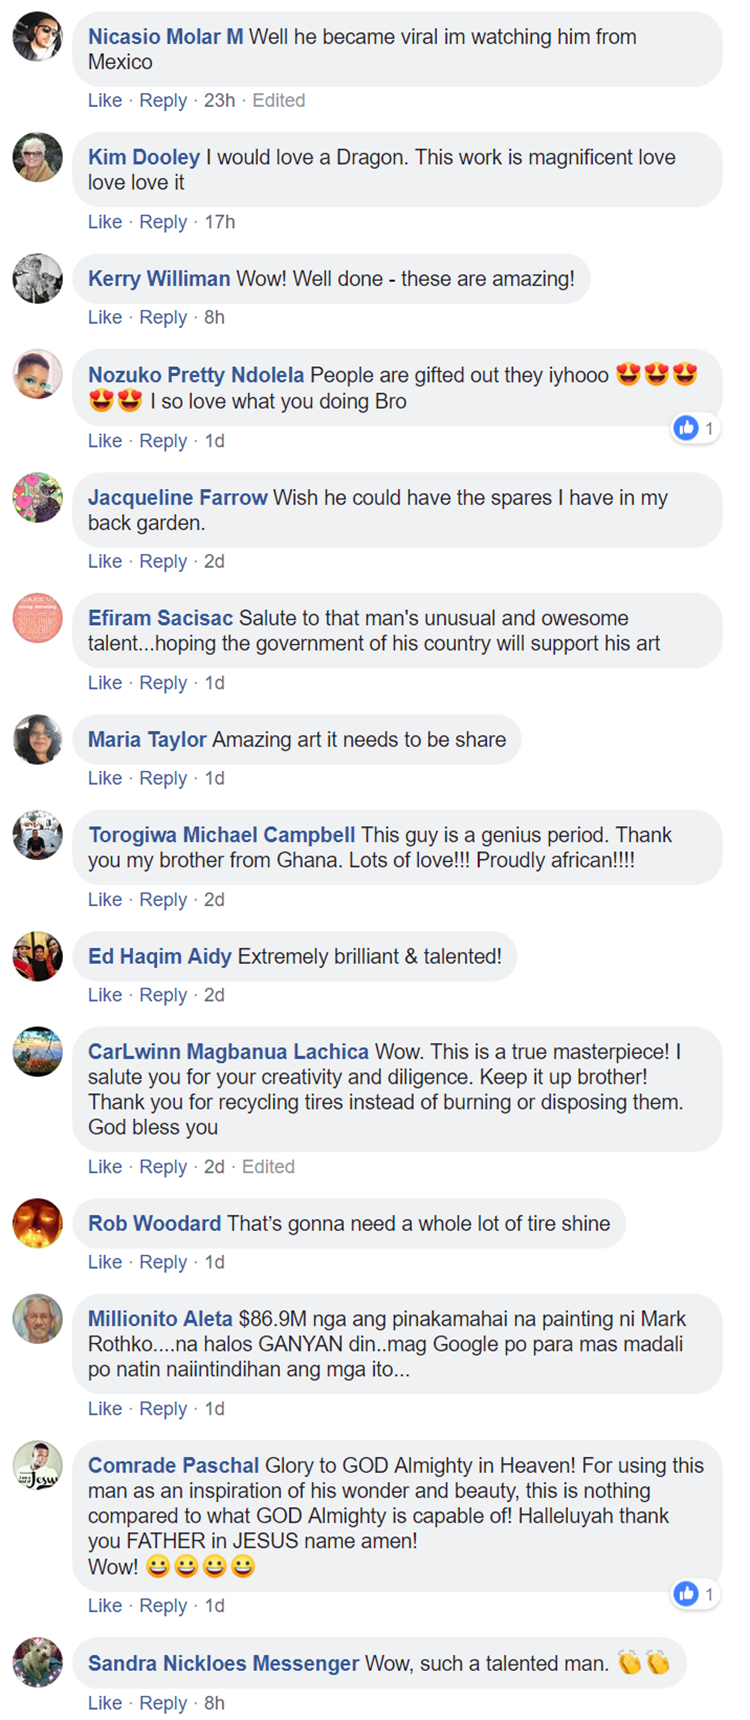
Task: Show edit history on Nicasio's comment
Action: click(278, 101)
